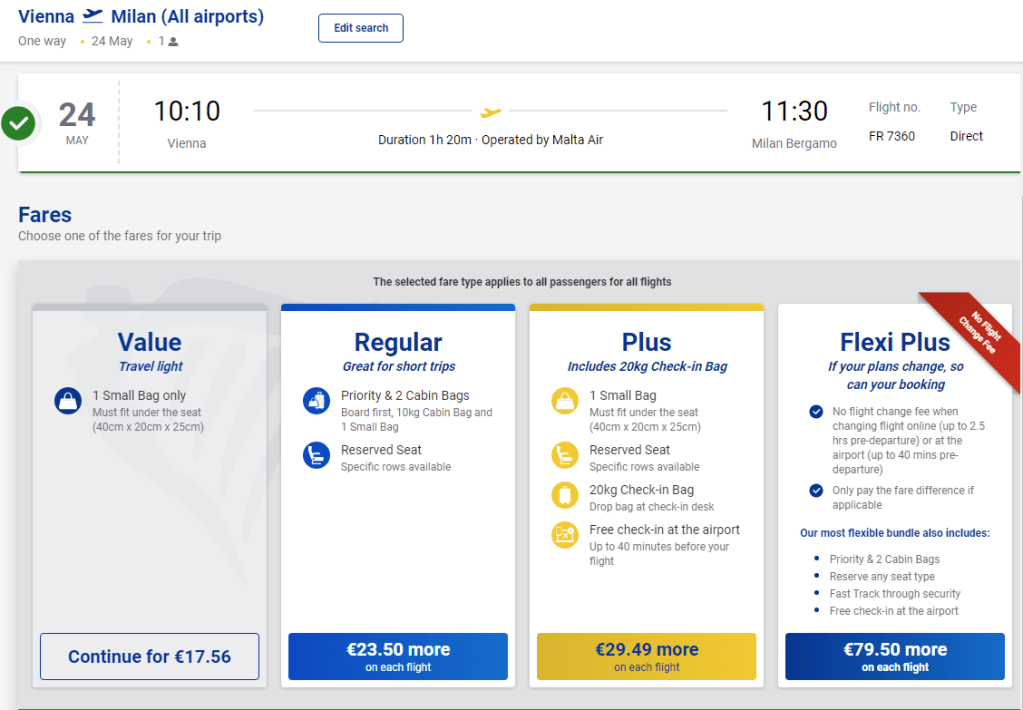Click Reserved Seat icon in Plus fare

pyautogui.click(x=565, y=456)
